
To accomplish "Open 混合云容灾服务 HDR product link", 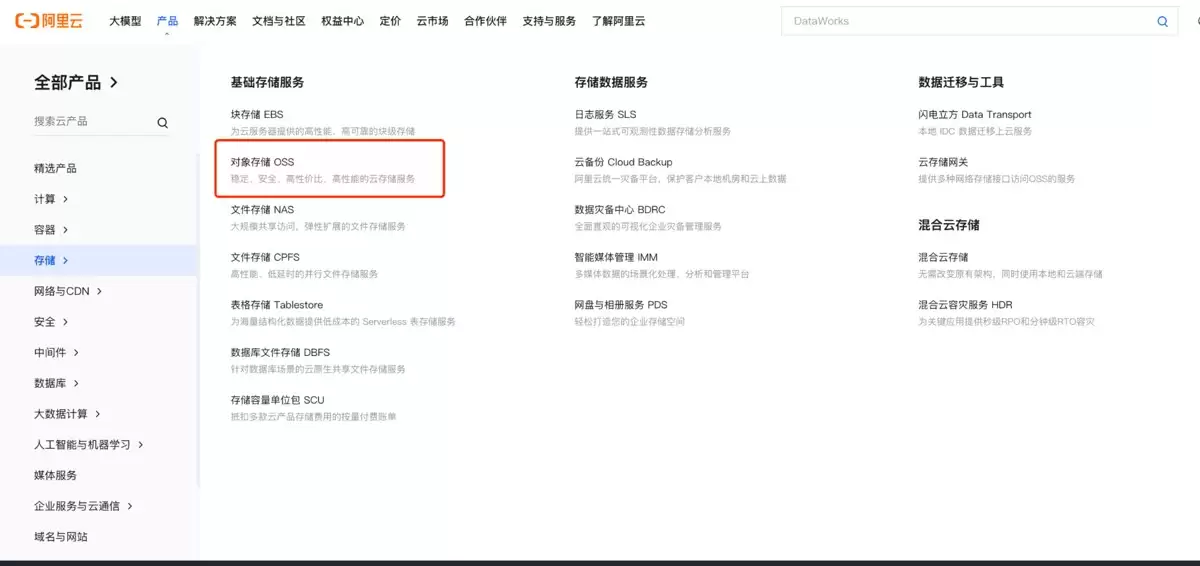I will click(x=966, y=305).
